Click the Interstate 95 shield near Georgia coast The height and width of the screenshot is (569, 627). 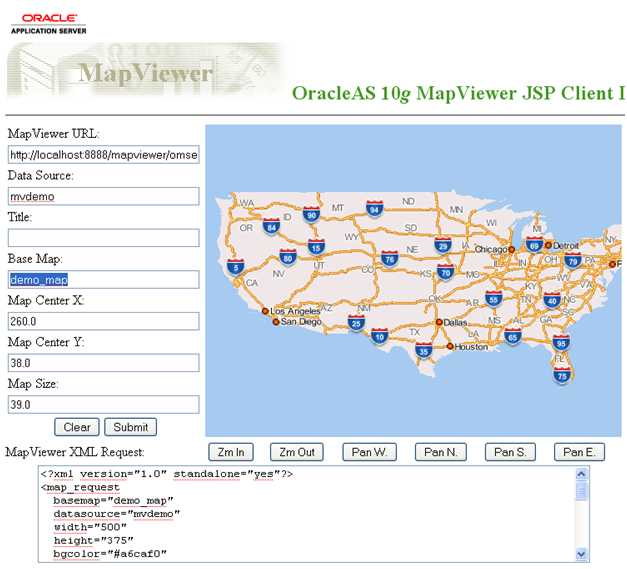(x=561, y=342)
